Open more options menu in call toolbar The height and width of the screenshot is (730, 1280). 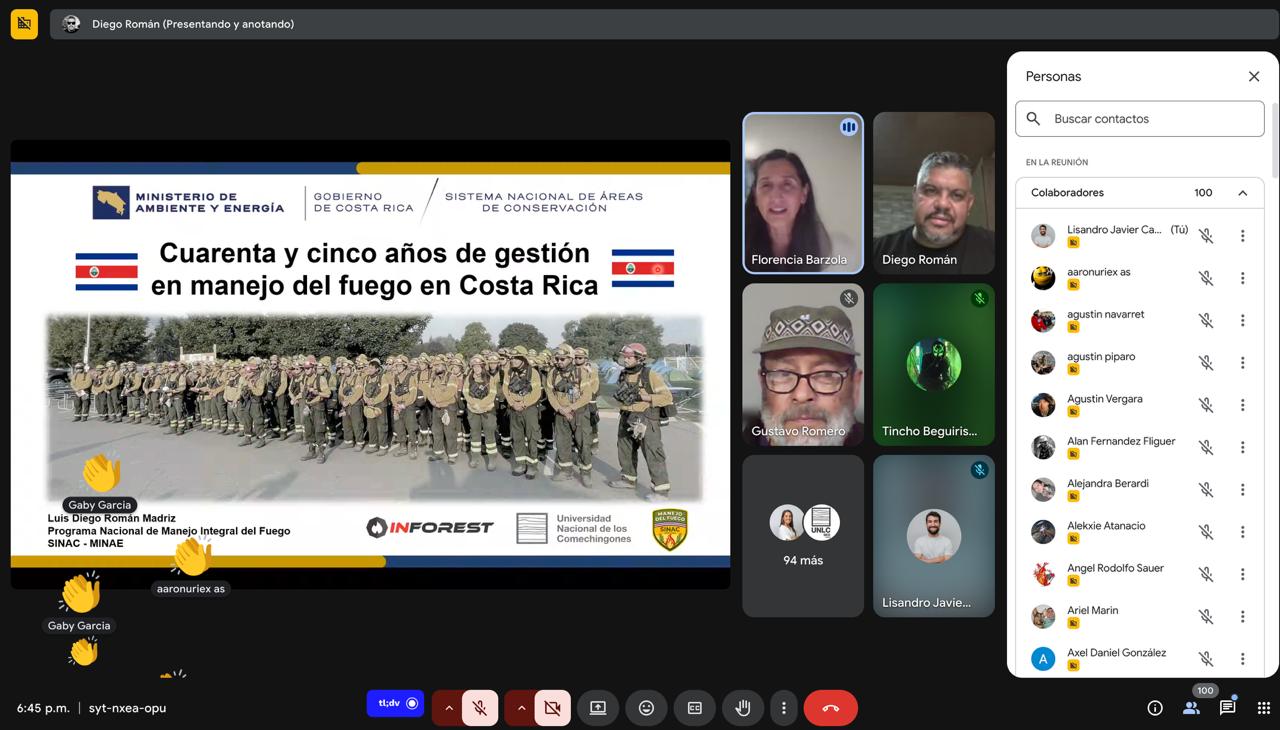point(783,708)
